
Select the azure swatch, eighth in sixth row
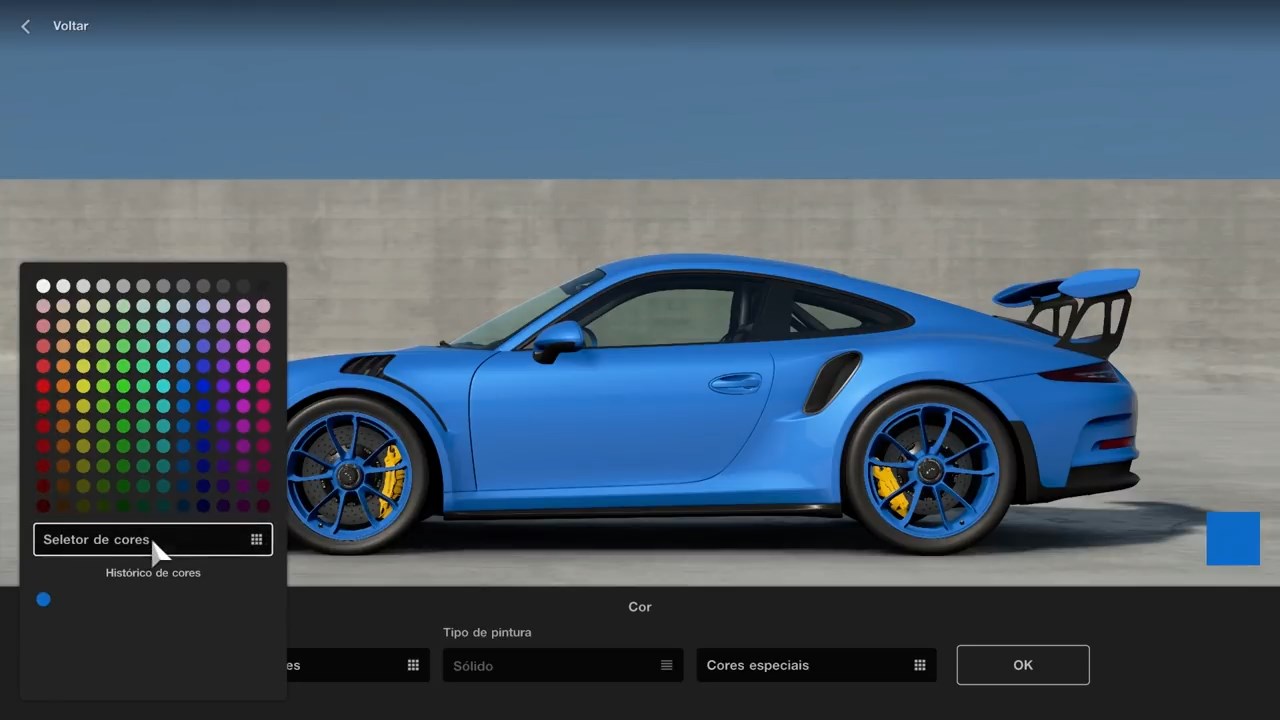[x=183, y=386]
